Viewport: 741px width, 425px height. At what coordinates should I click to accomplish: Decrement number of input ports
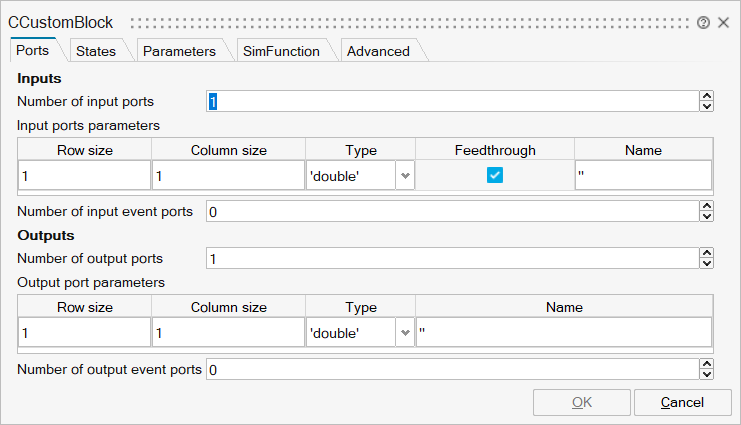coord(707,106)
